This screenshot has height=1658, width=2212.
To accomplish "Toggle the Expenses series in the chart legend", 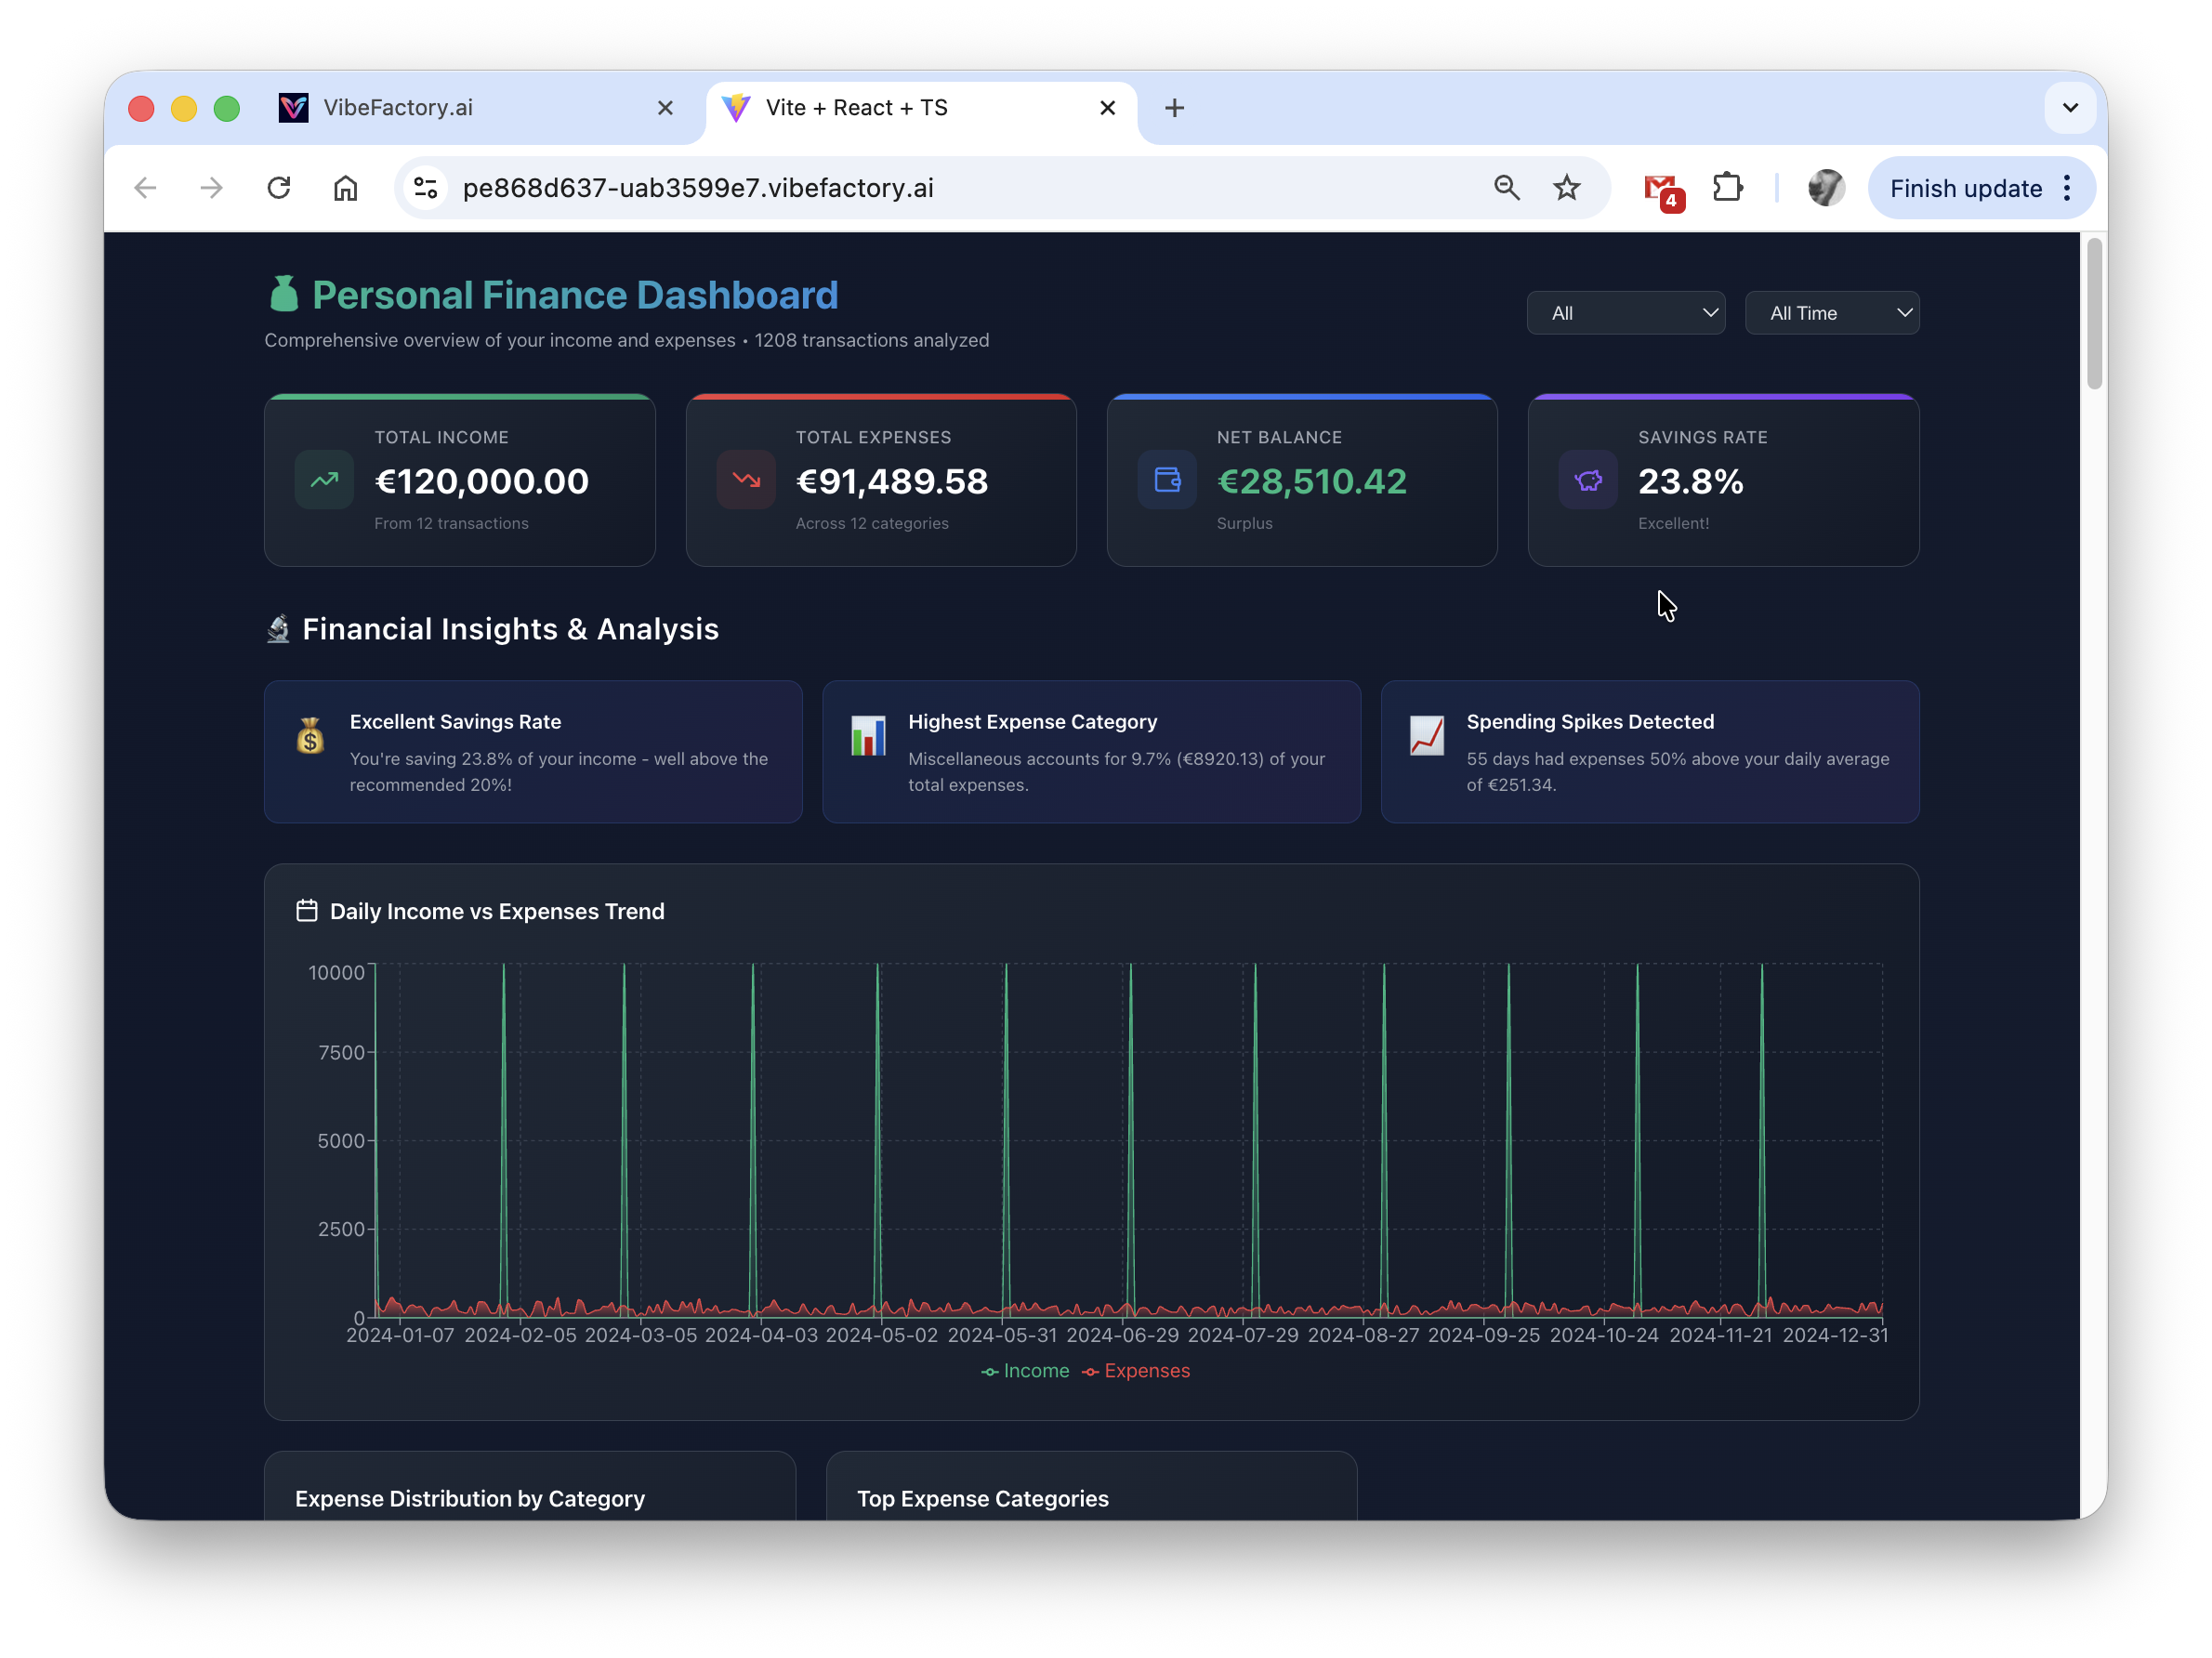I will [x=1135, y=1371].
